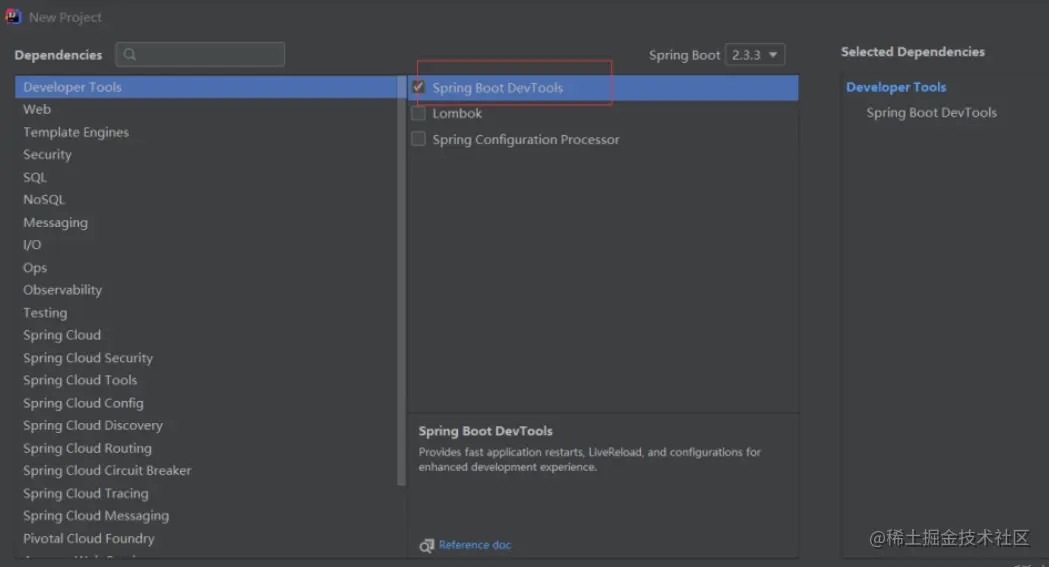Screen dimensions: 1049x567
Task: Enable the Lombok checkbox
Action: [x=418, y=113]
